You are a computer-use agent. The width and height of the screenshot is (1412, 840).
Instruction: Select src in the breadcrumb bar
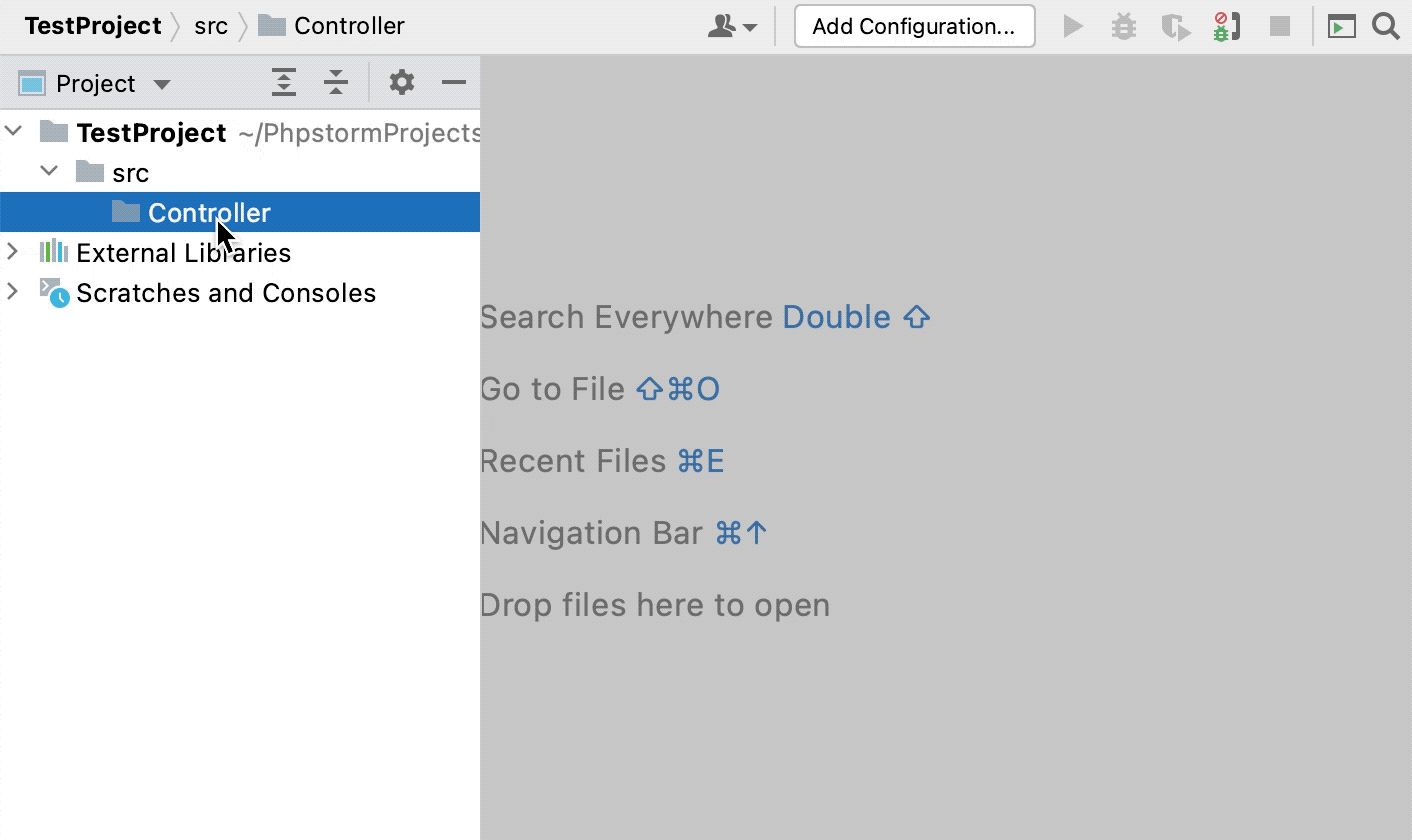pos(211,26)
